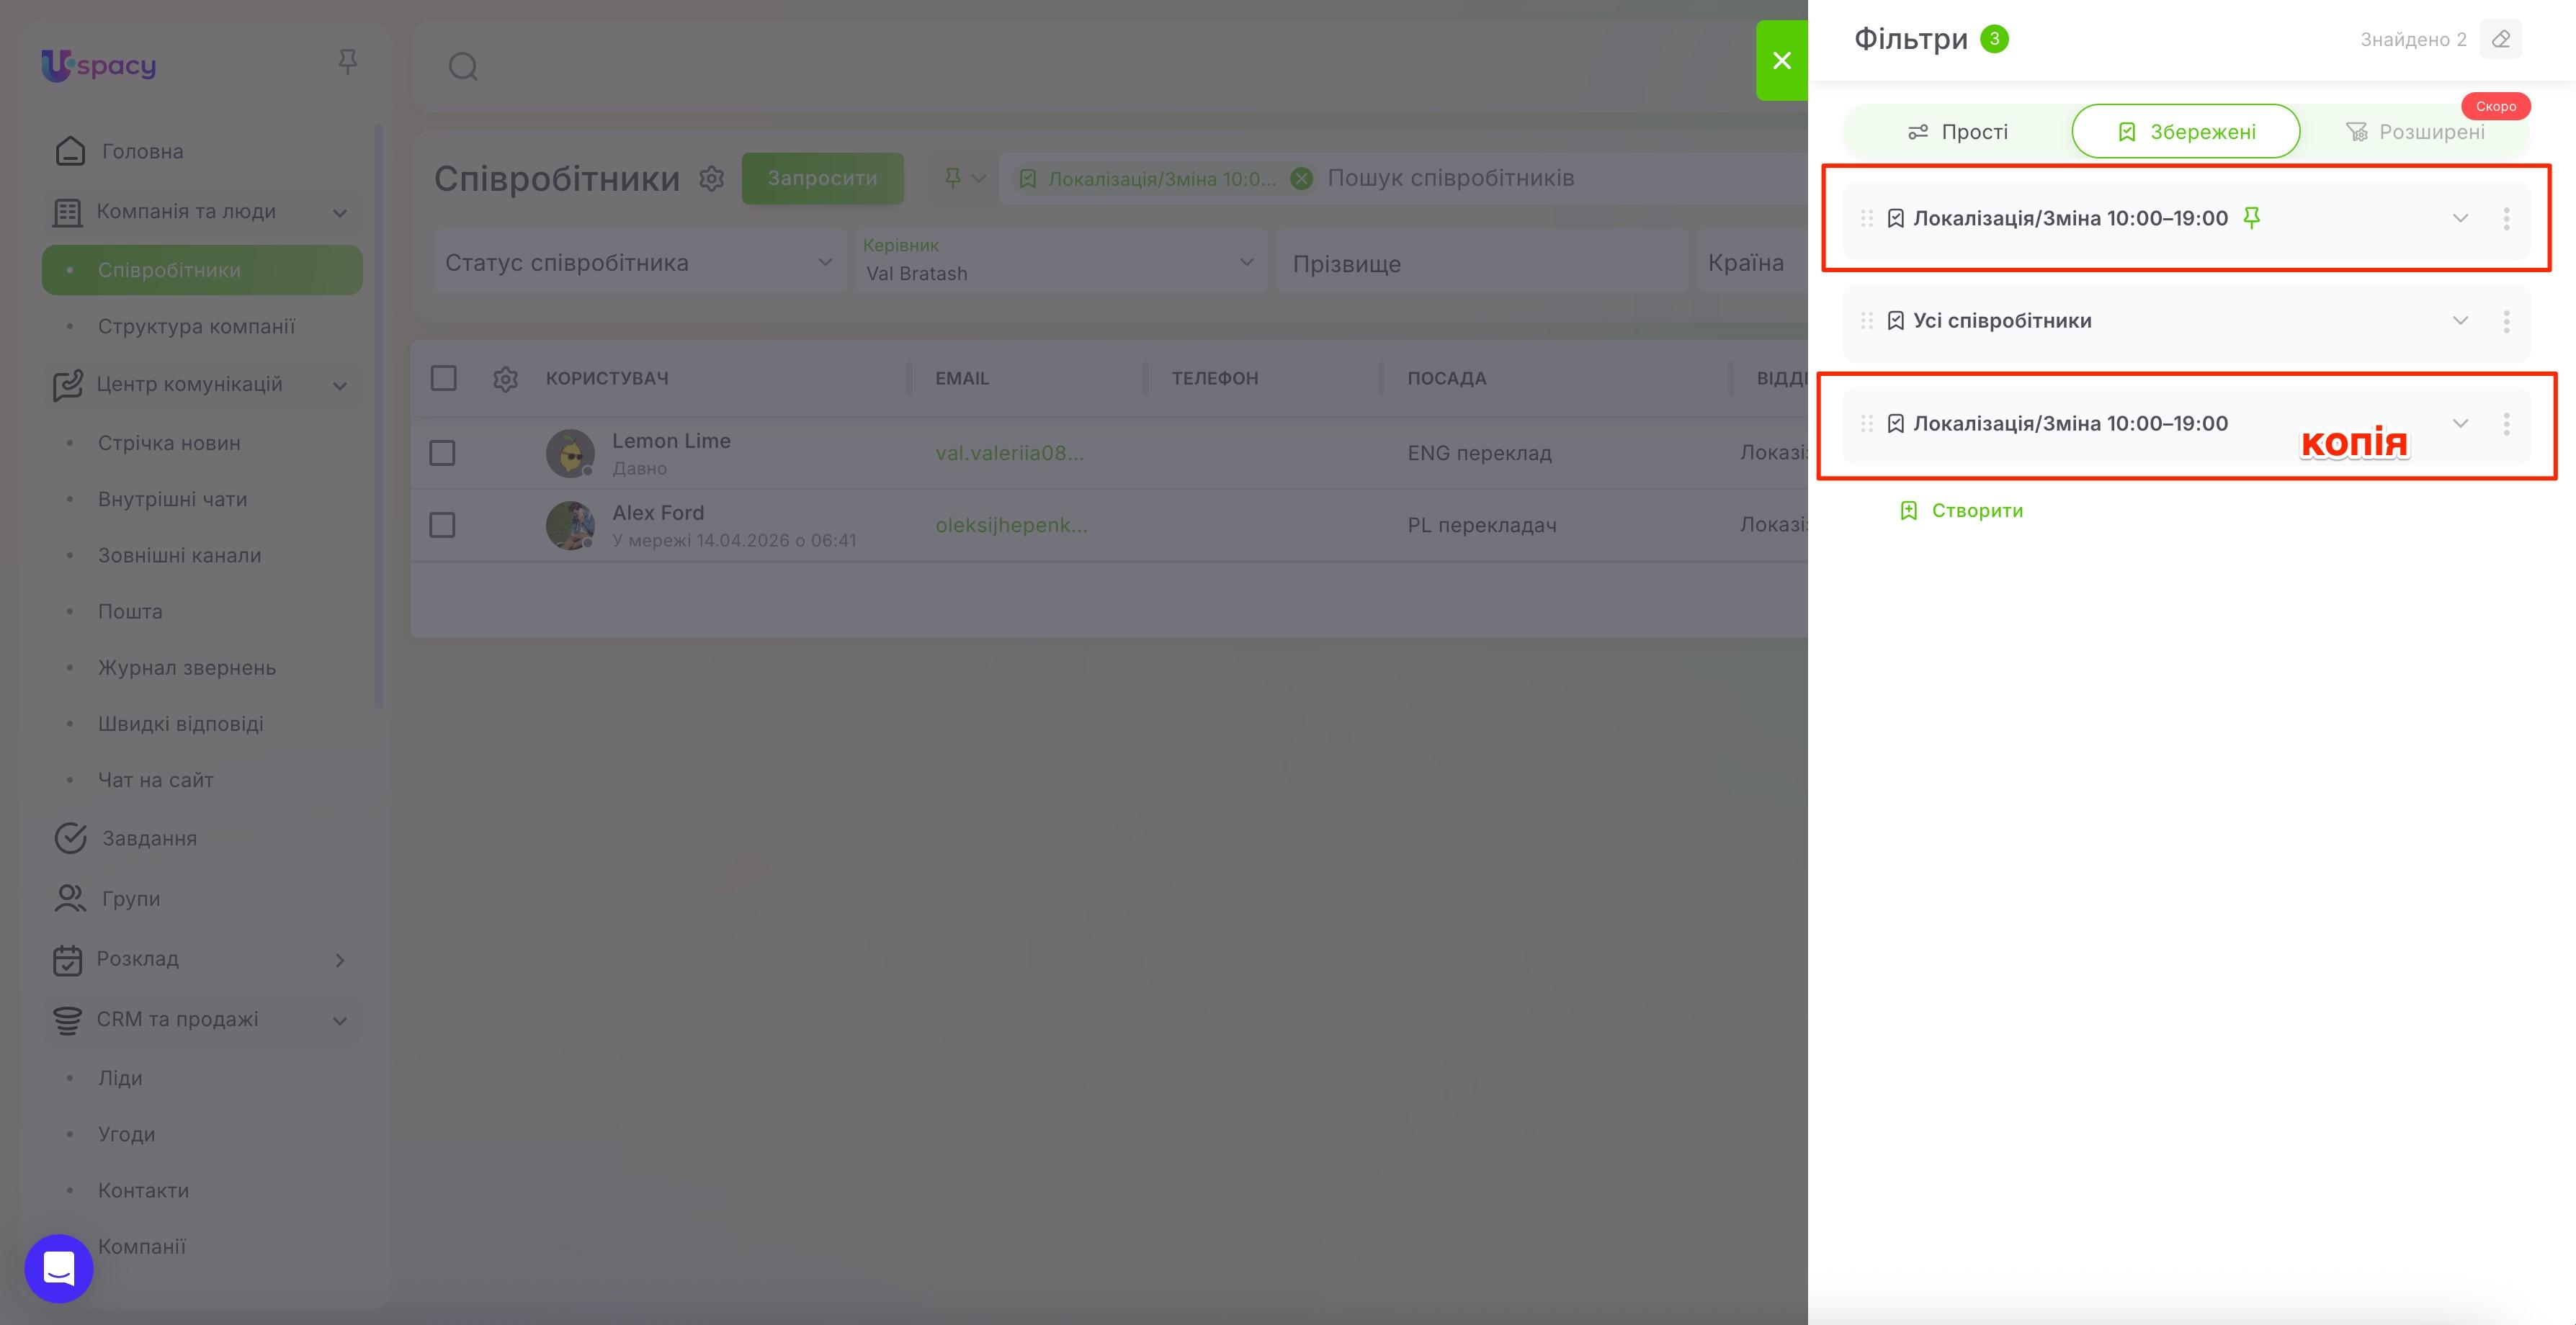Click the Uspacy logo
The image size is (2576, 1325).
click(98, 65)
